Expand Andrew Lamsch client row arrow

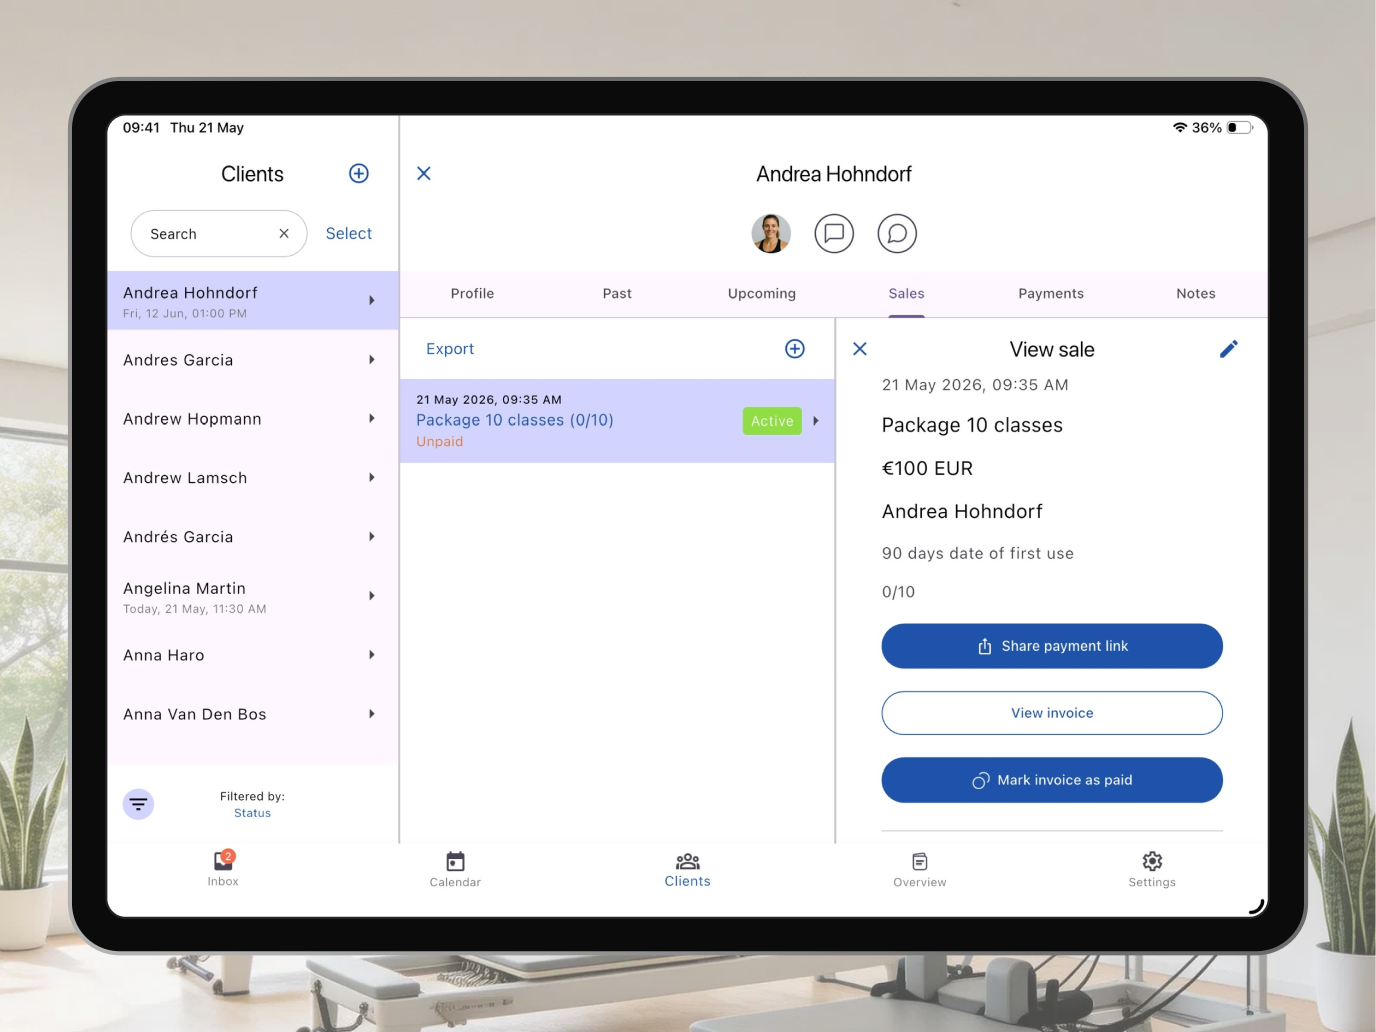[x=372, y=478]
